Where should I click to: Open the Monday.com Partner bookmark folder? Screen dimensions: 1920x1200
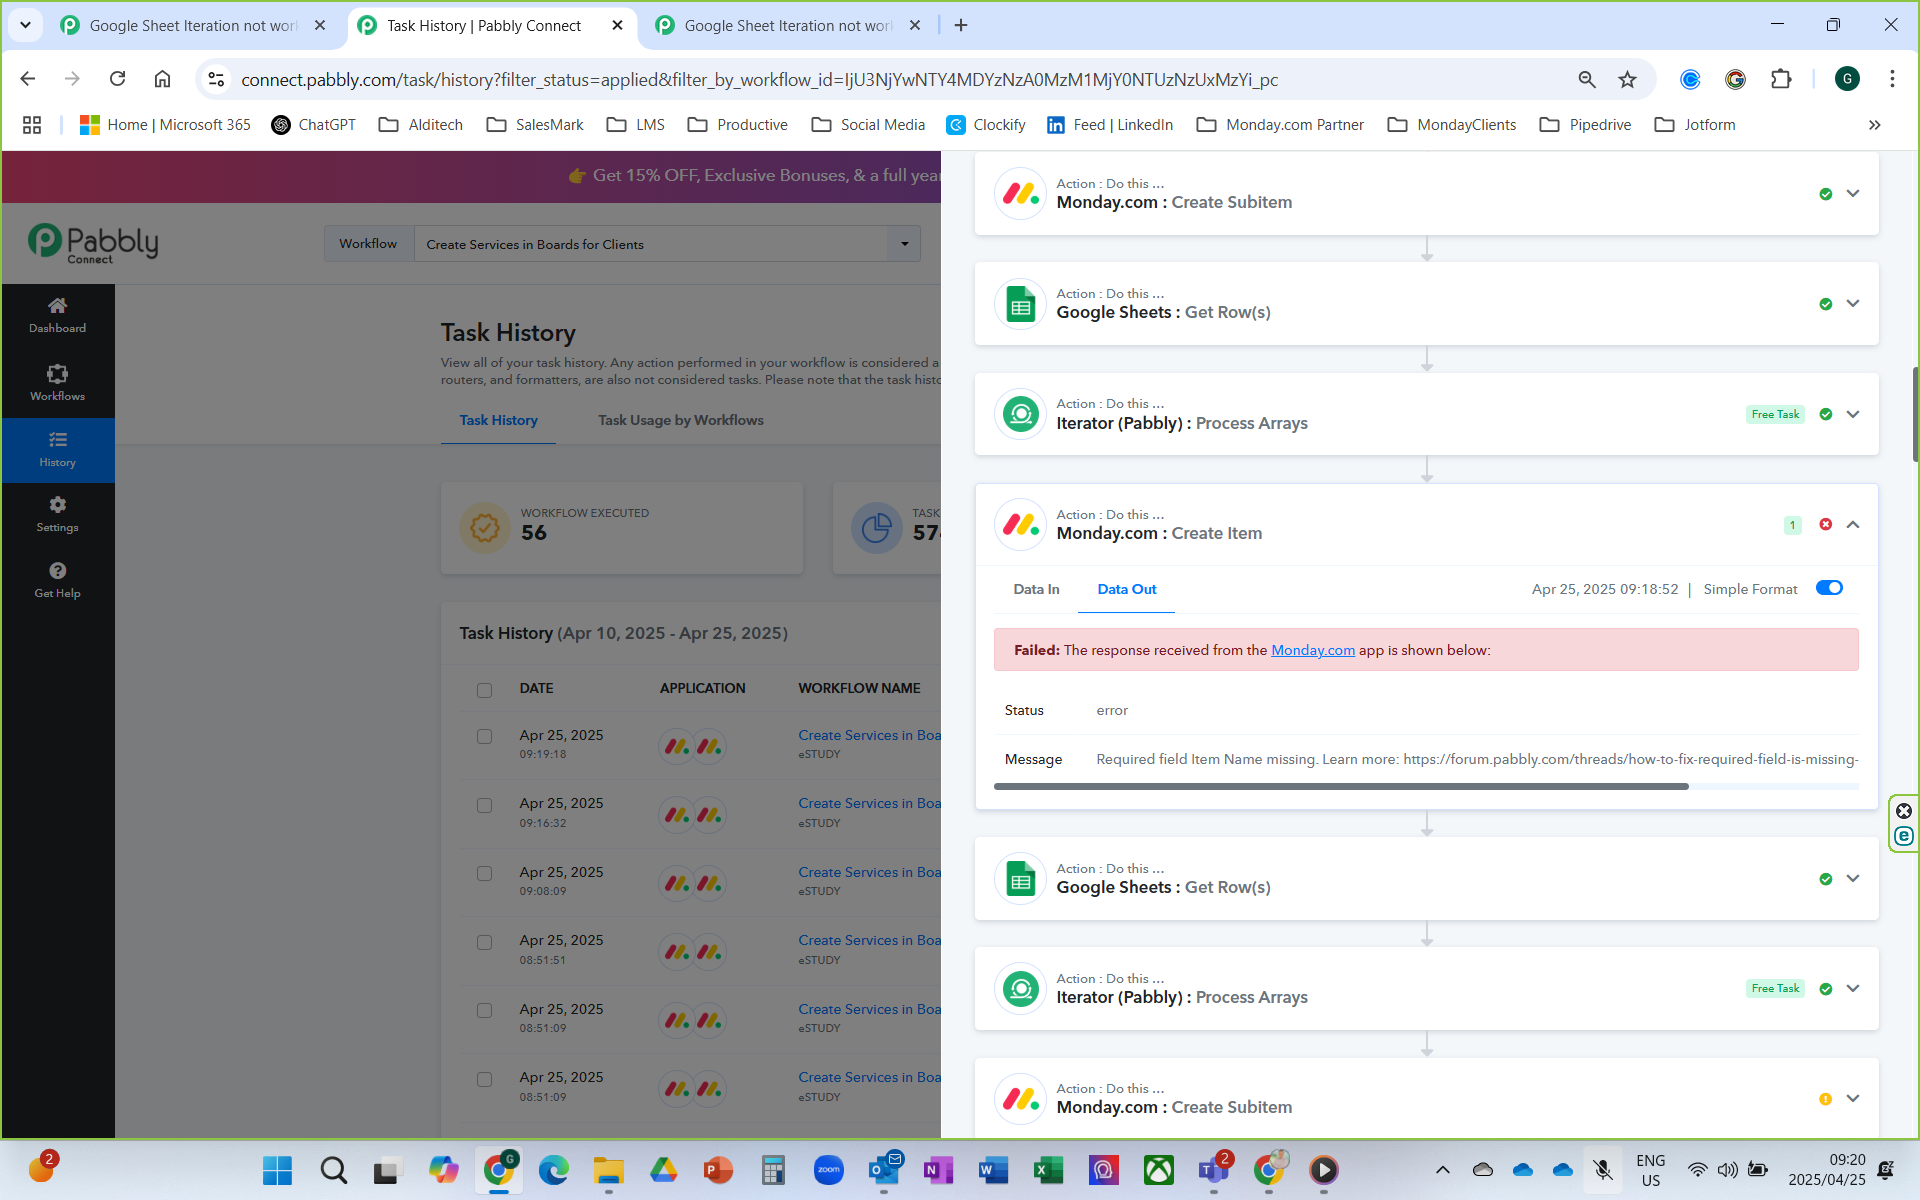[x=1280, y=125]
